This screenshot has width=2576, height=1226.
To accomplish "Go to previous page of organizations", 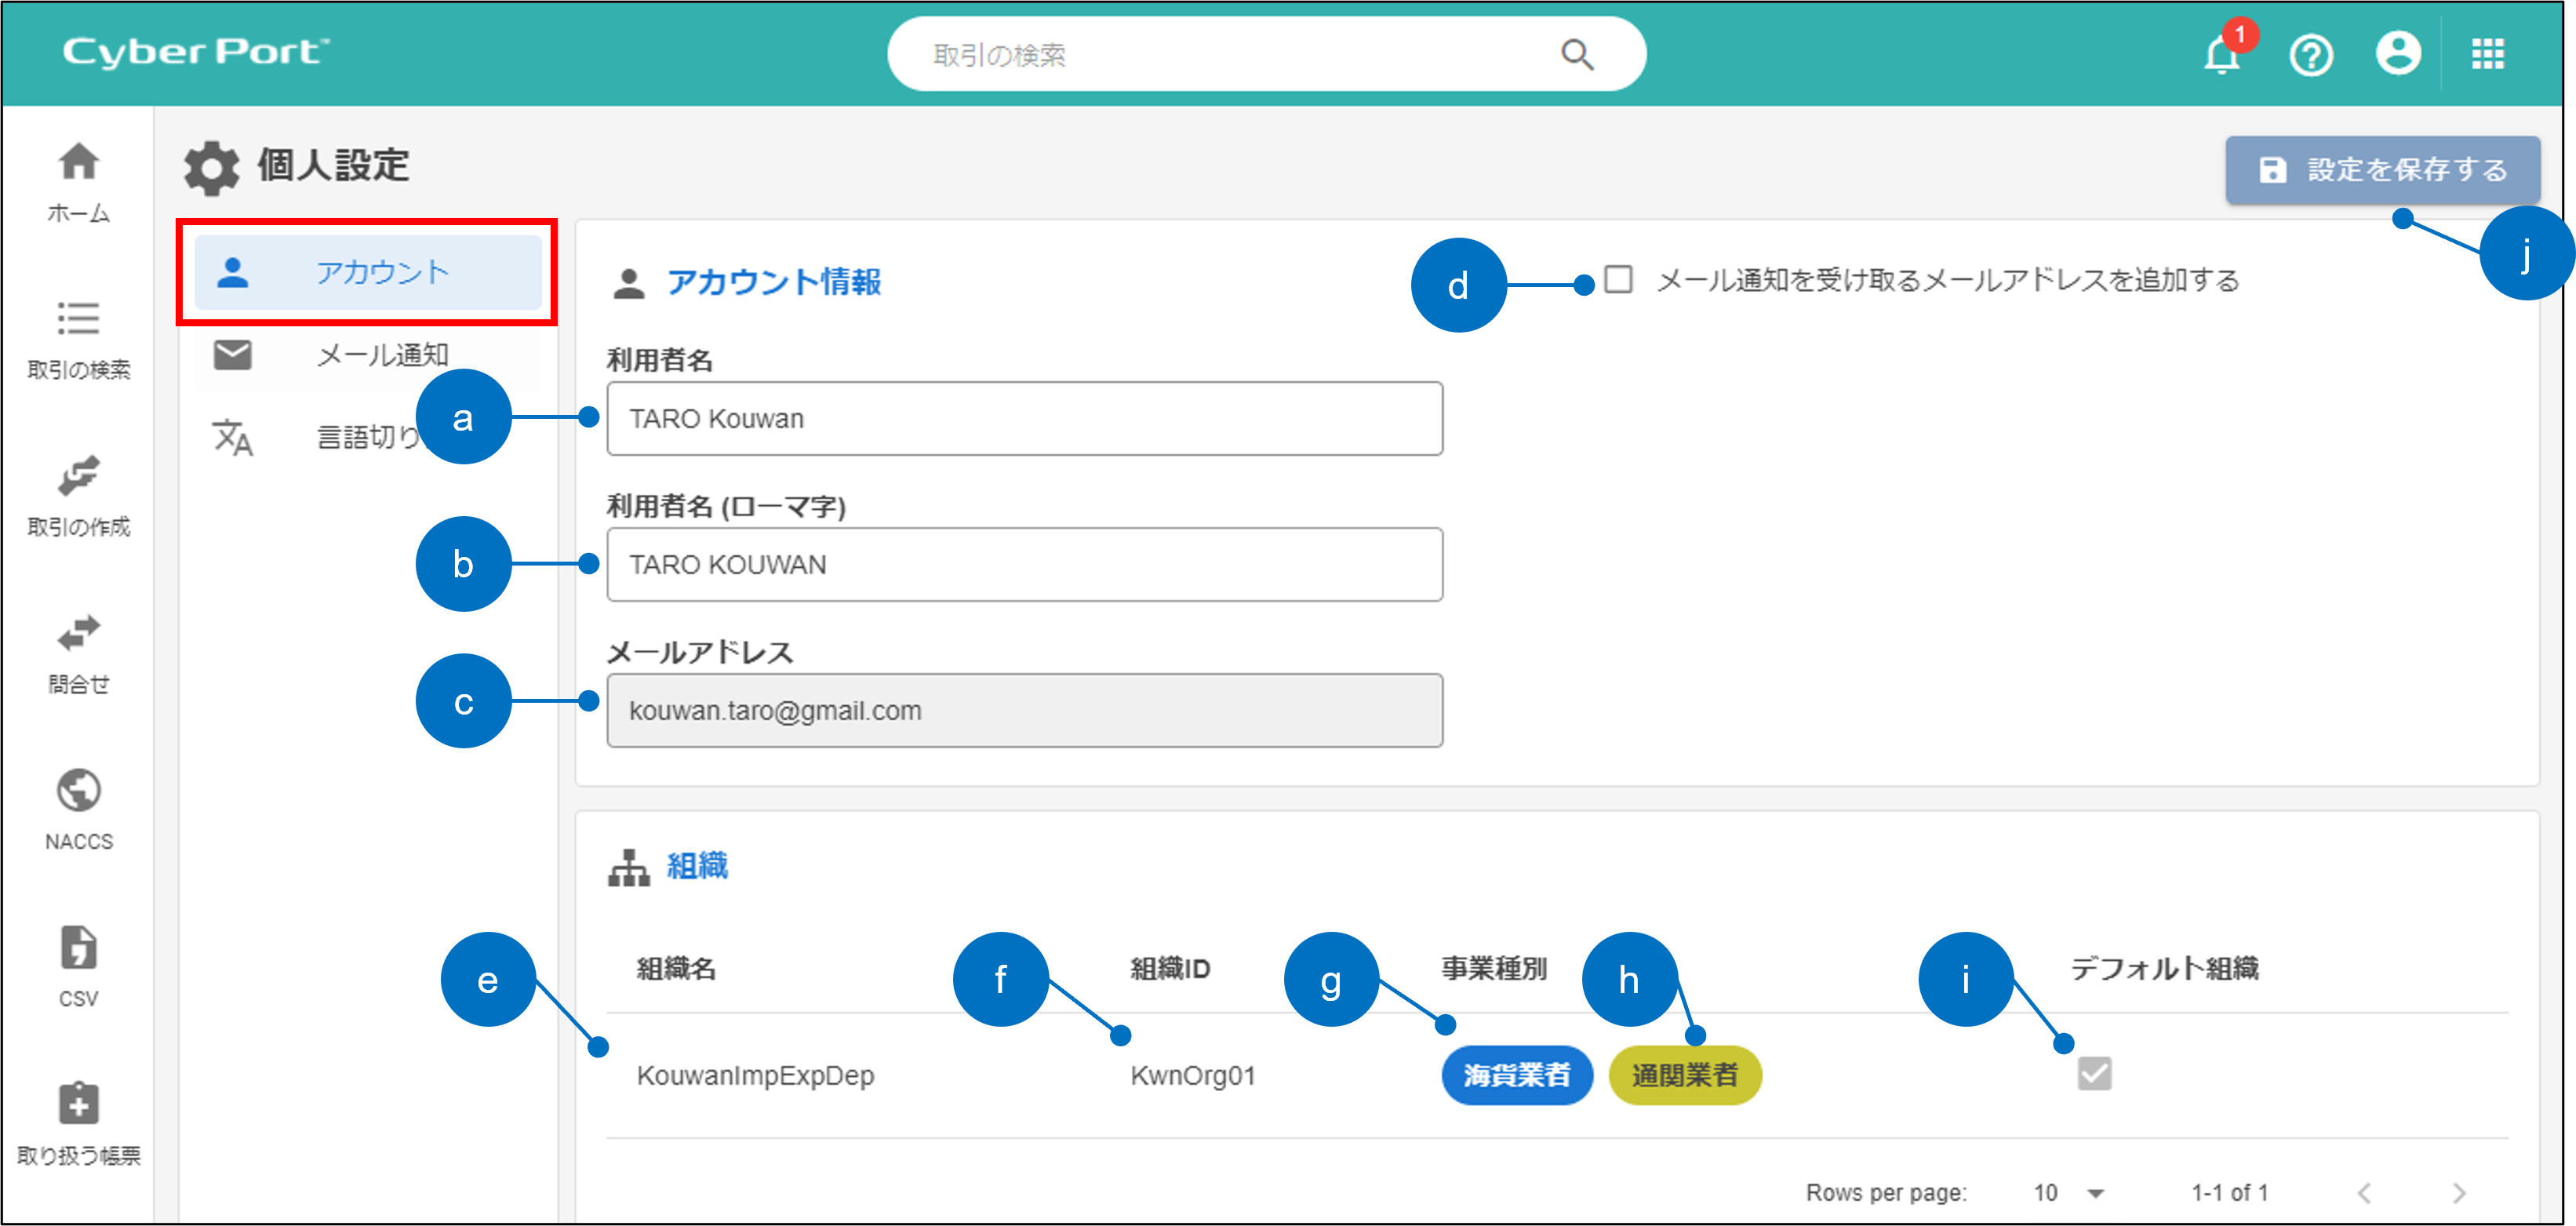I will click(2364, 1192).
